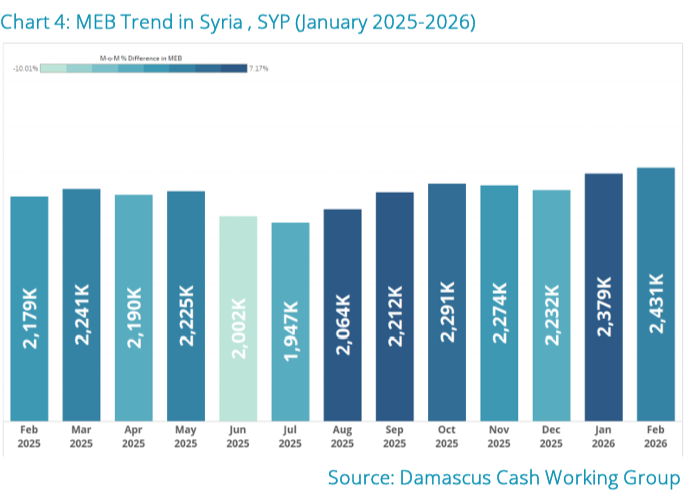
Task: Click the Jan 2026 axis label
Action: tap(603, 437)
